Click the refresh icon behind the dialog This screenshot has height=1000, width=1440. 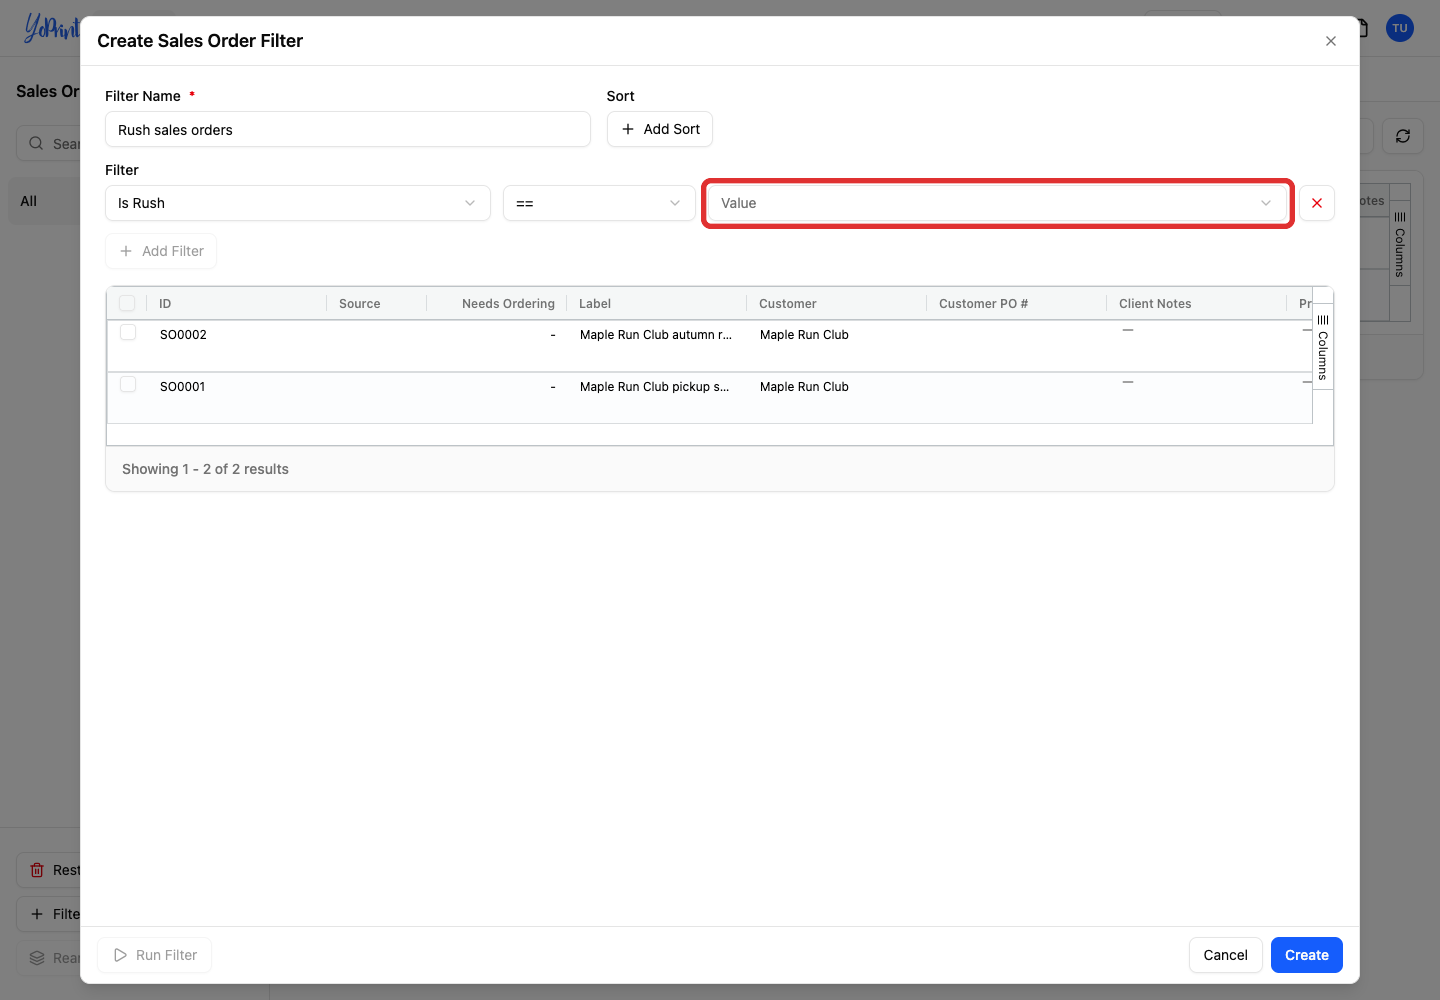click(x=1402, y=136)
